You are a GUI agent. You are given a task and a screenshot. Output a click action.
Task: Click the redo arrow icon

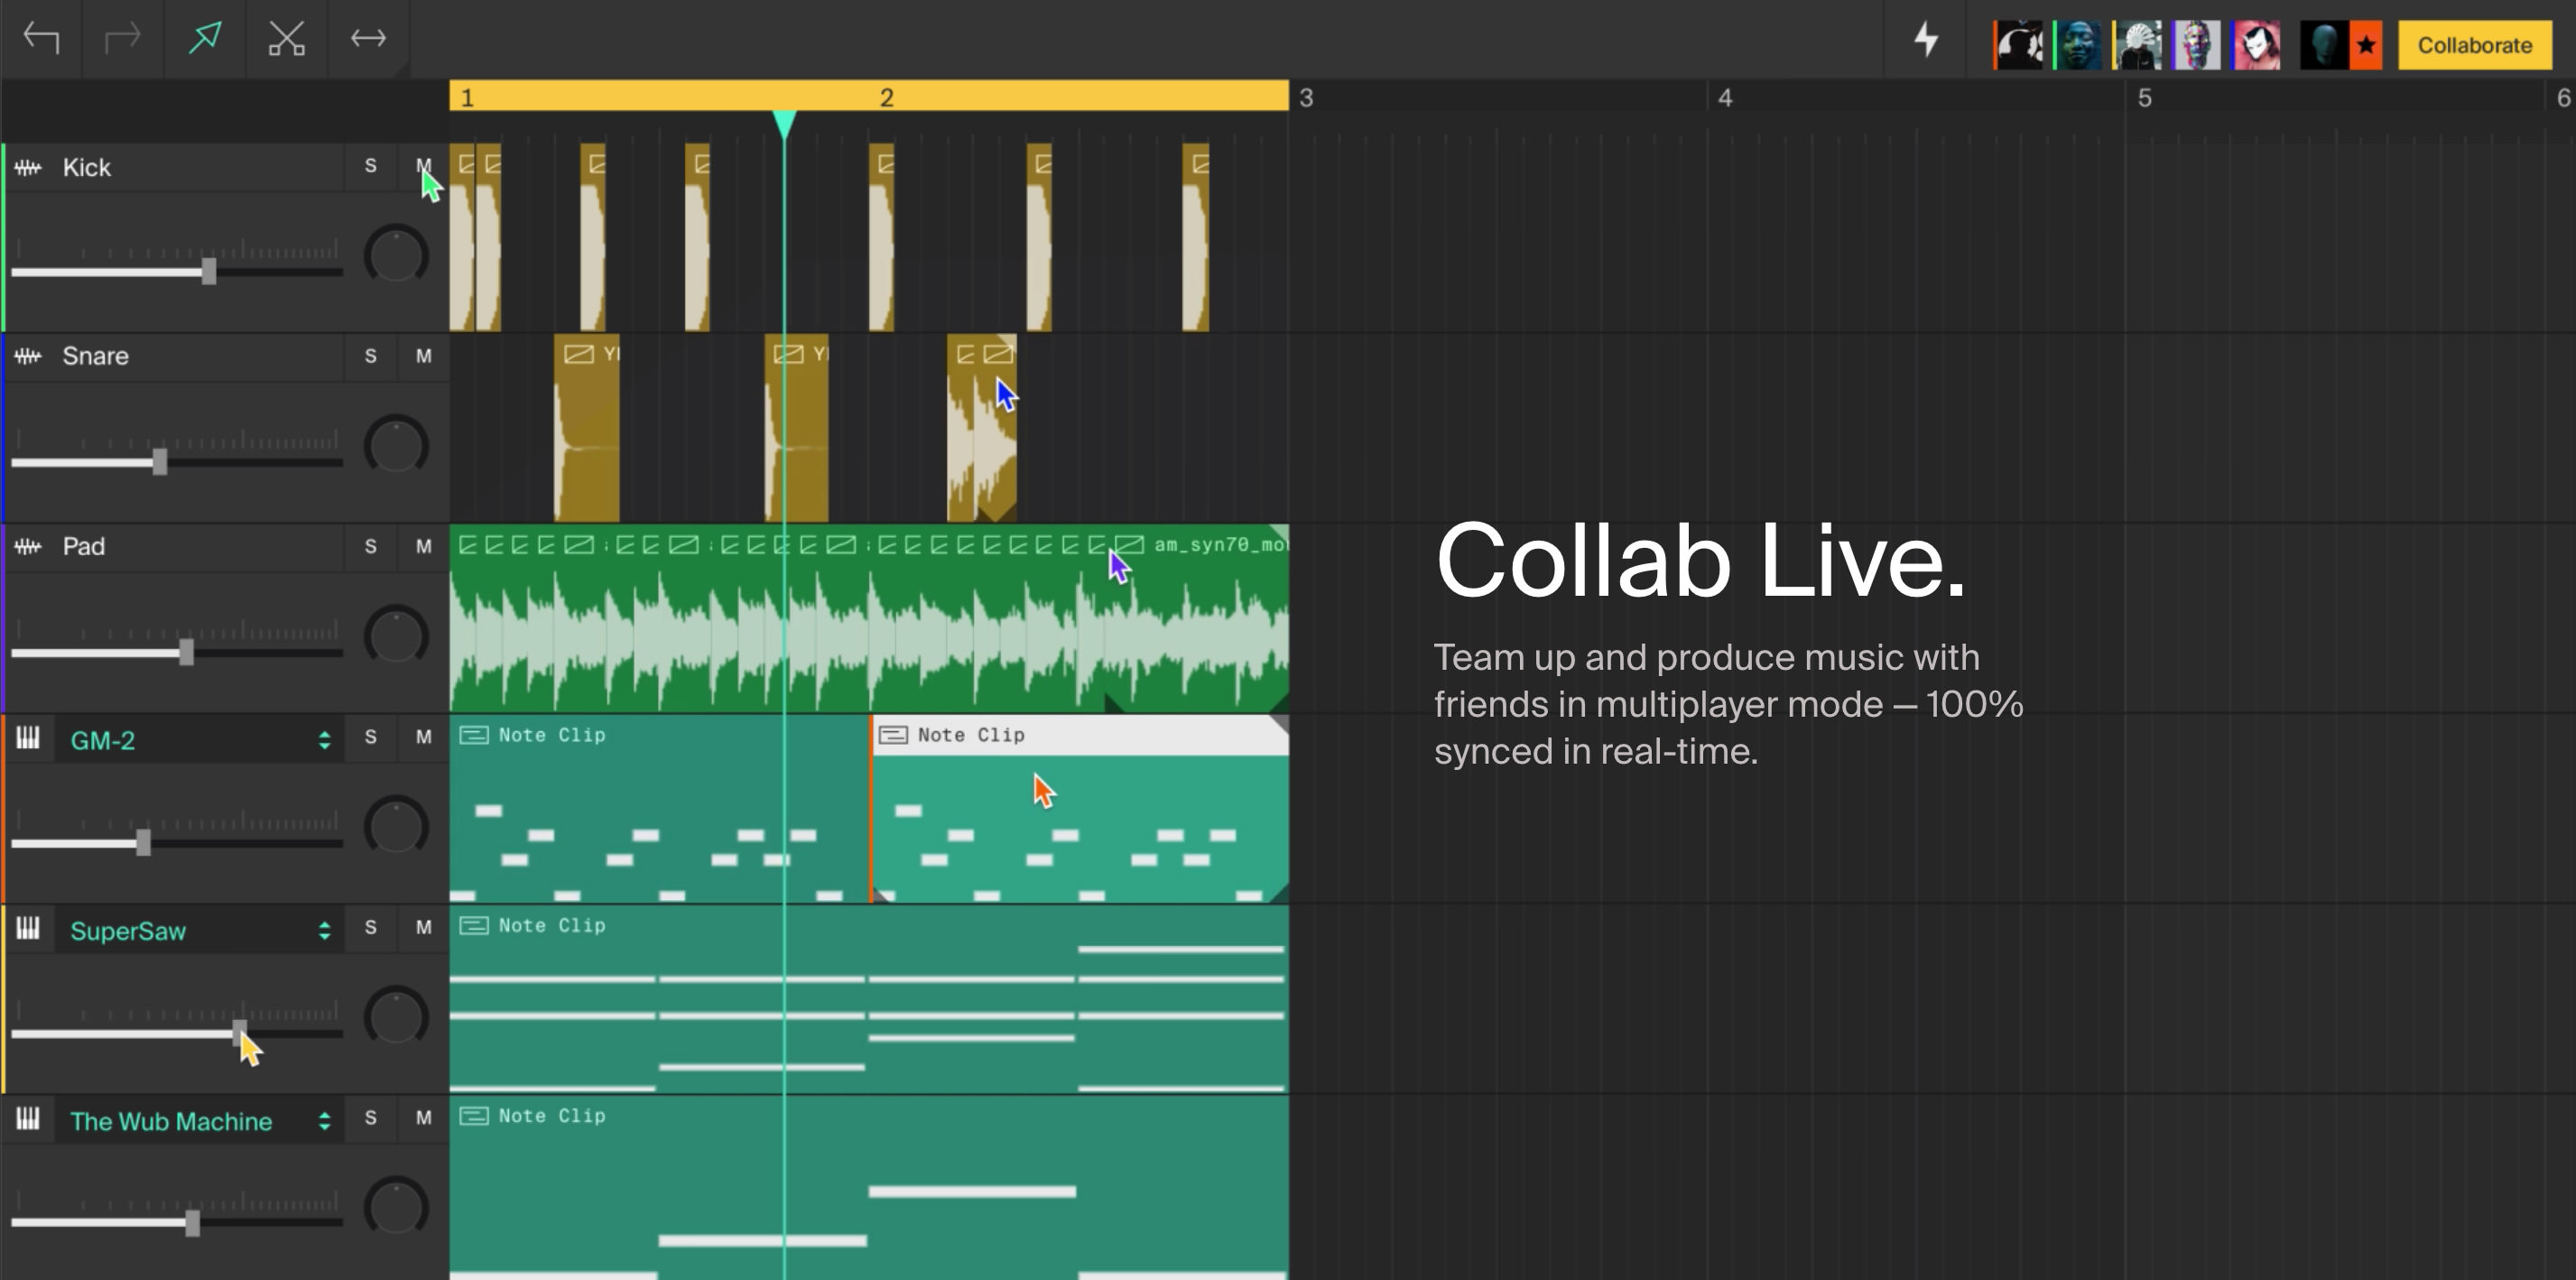click(x=122, y=38)
